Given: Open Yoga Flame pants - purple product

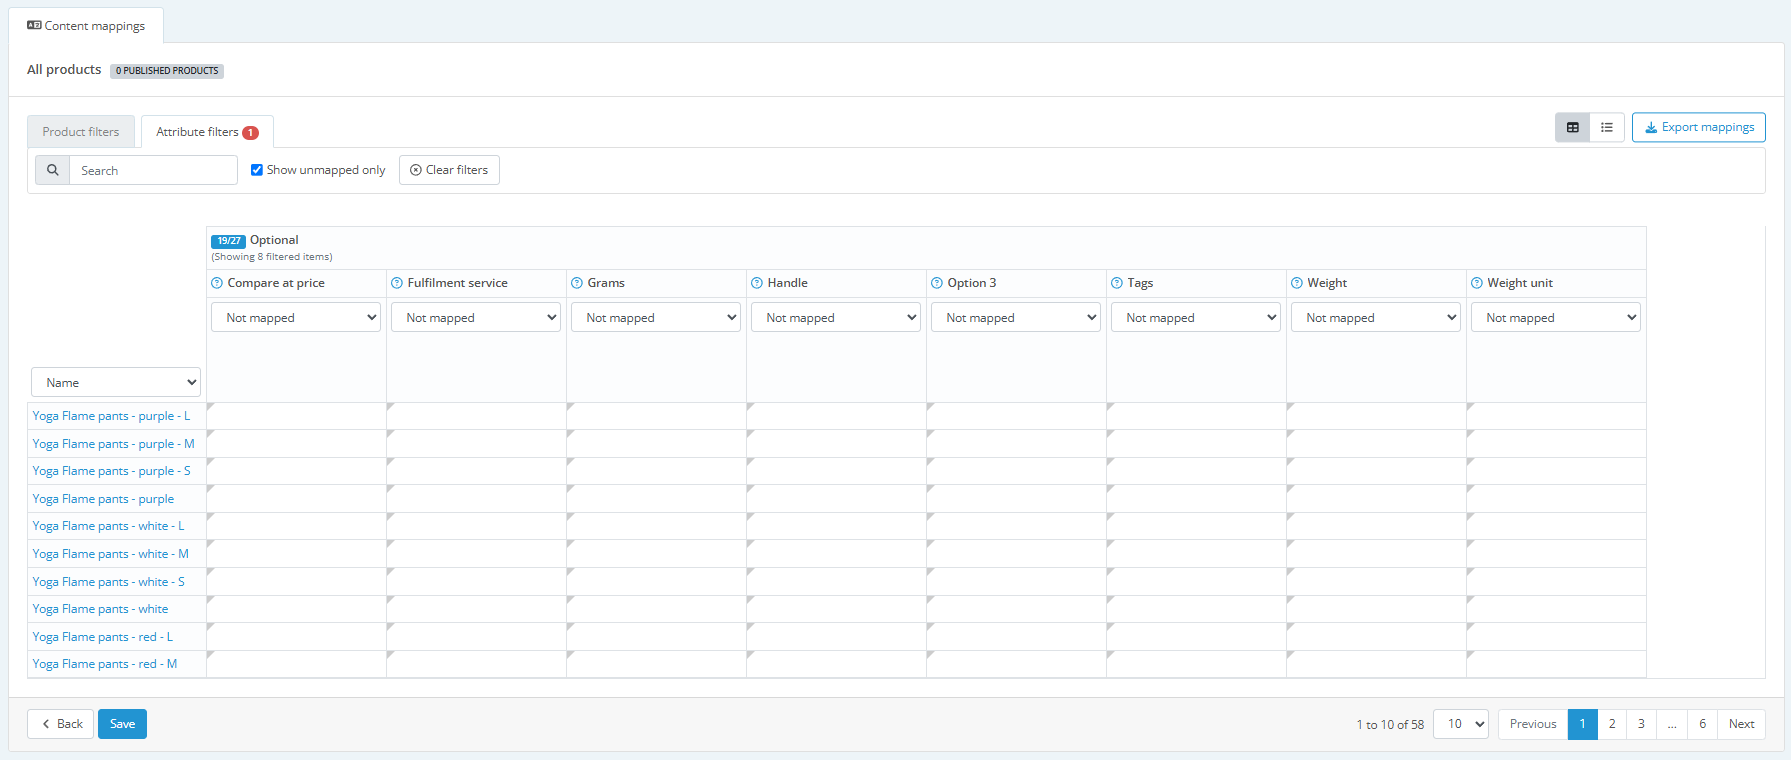Looking at the screenshot, I should (103, 499).
